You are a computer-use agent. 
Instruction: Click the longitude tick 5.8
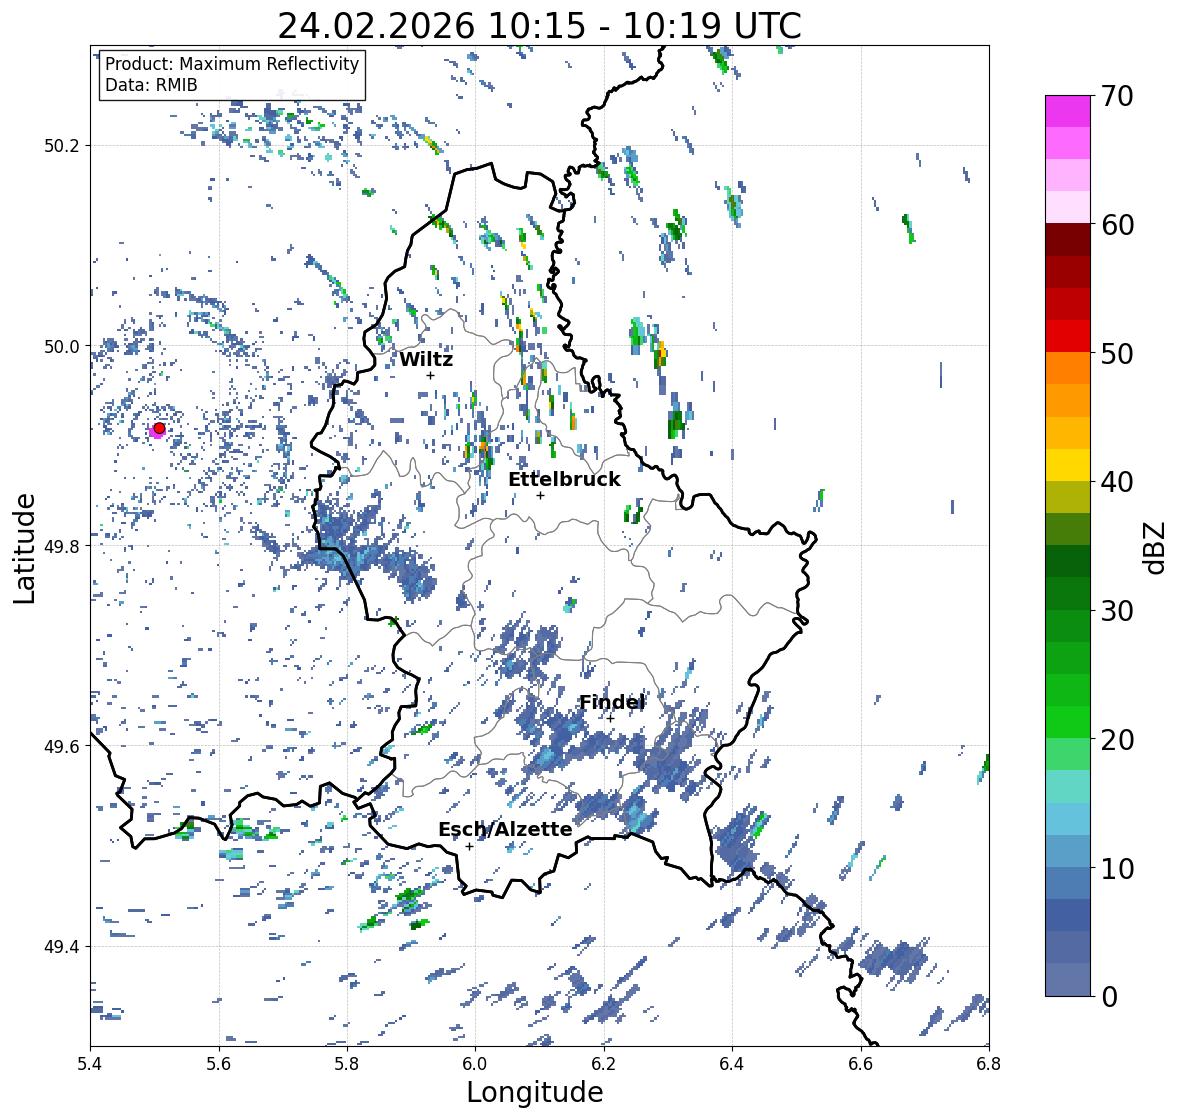tap(347, 1064)
